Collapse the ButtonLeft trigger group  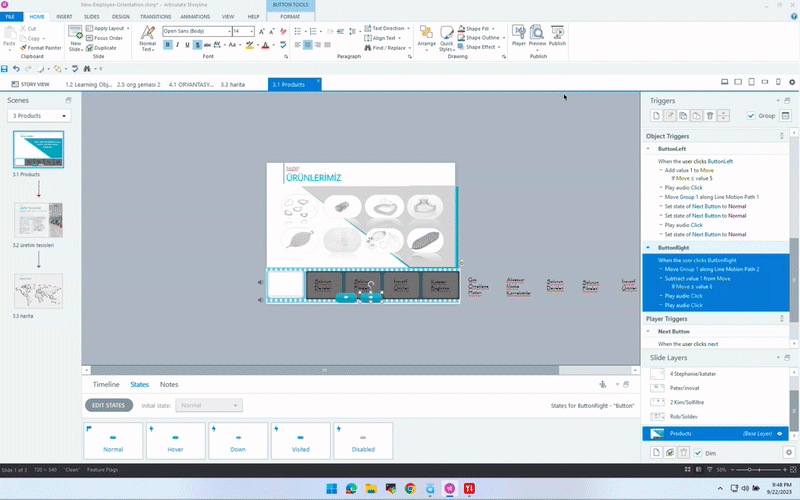(x=648, y=148)
